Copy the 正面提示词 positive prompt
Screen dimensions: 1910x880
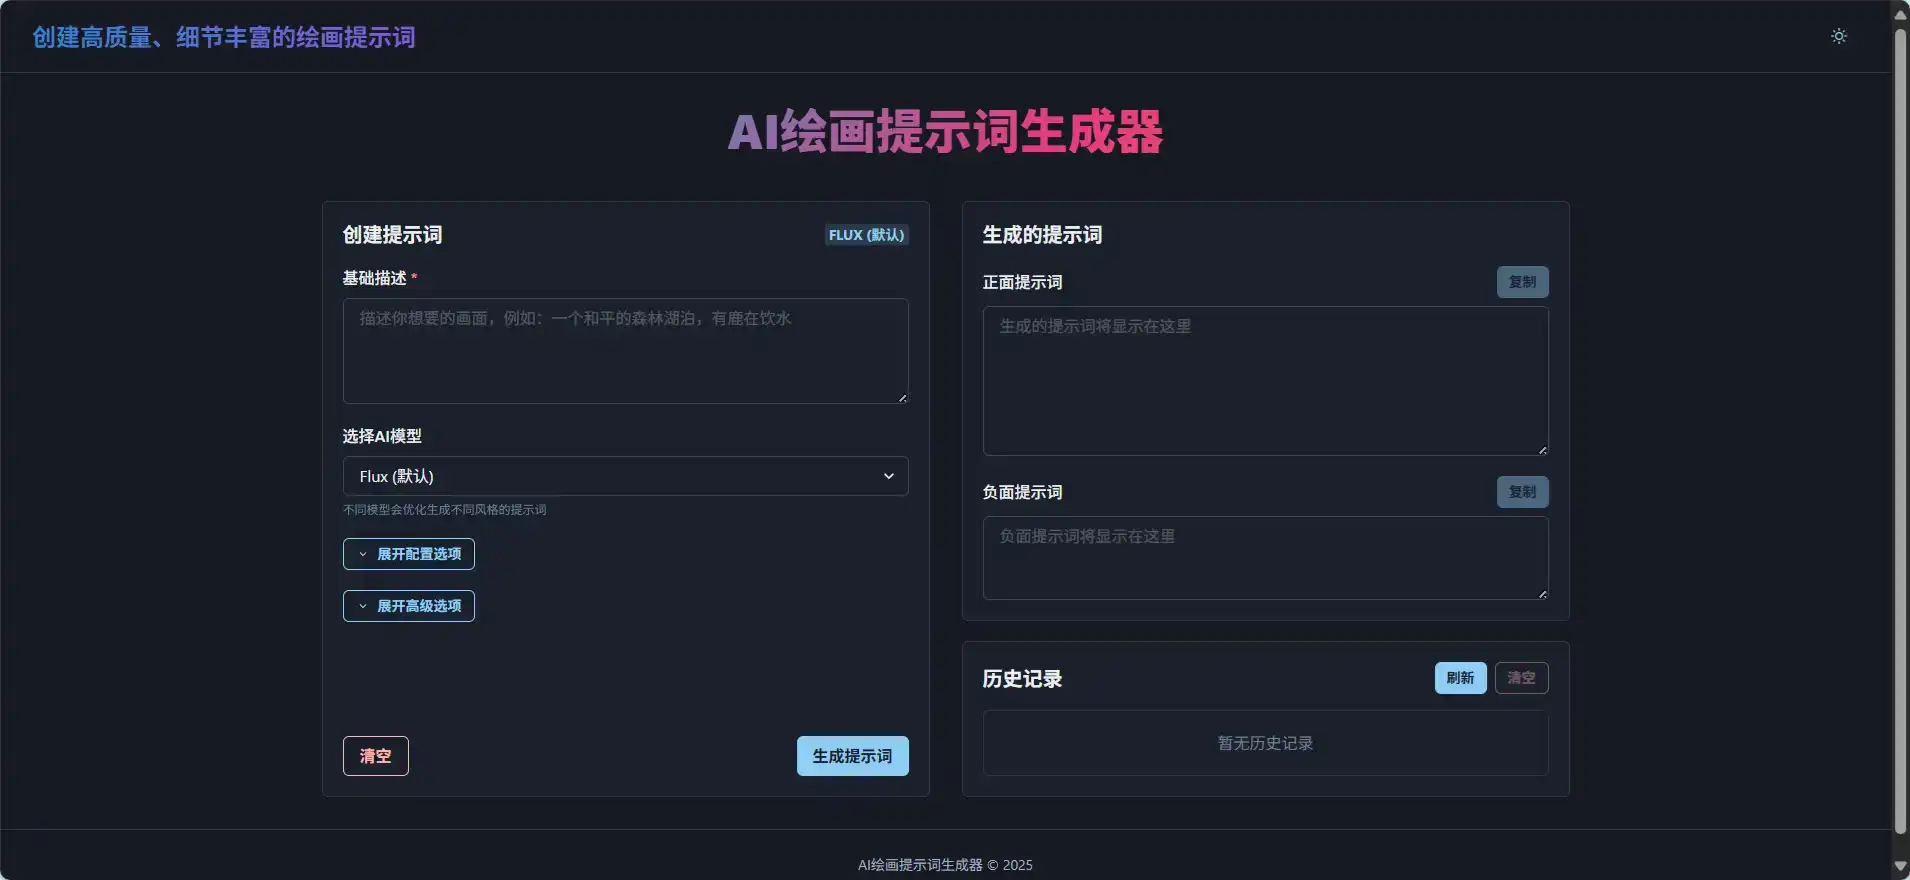pos(1522,282)
